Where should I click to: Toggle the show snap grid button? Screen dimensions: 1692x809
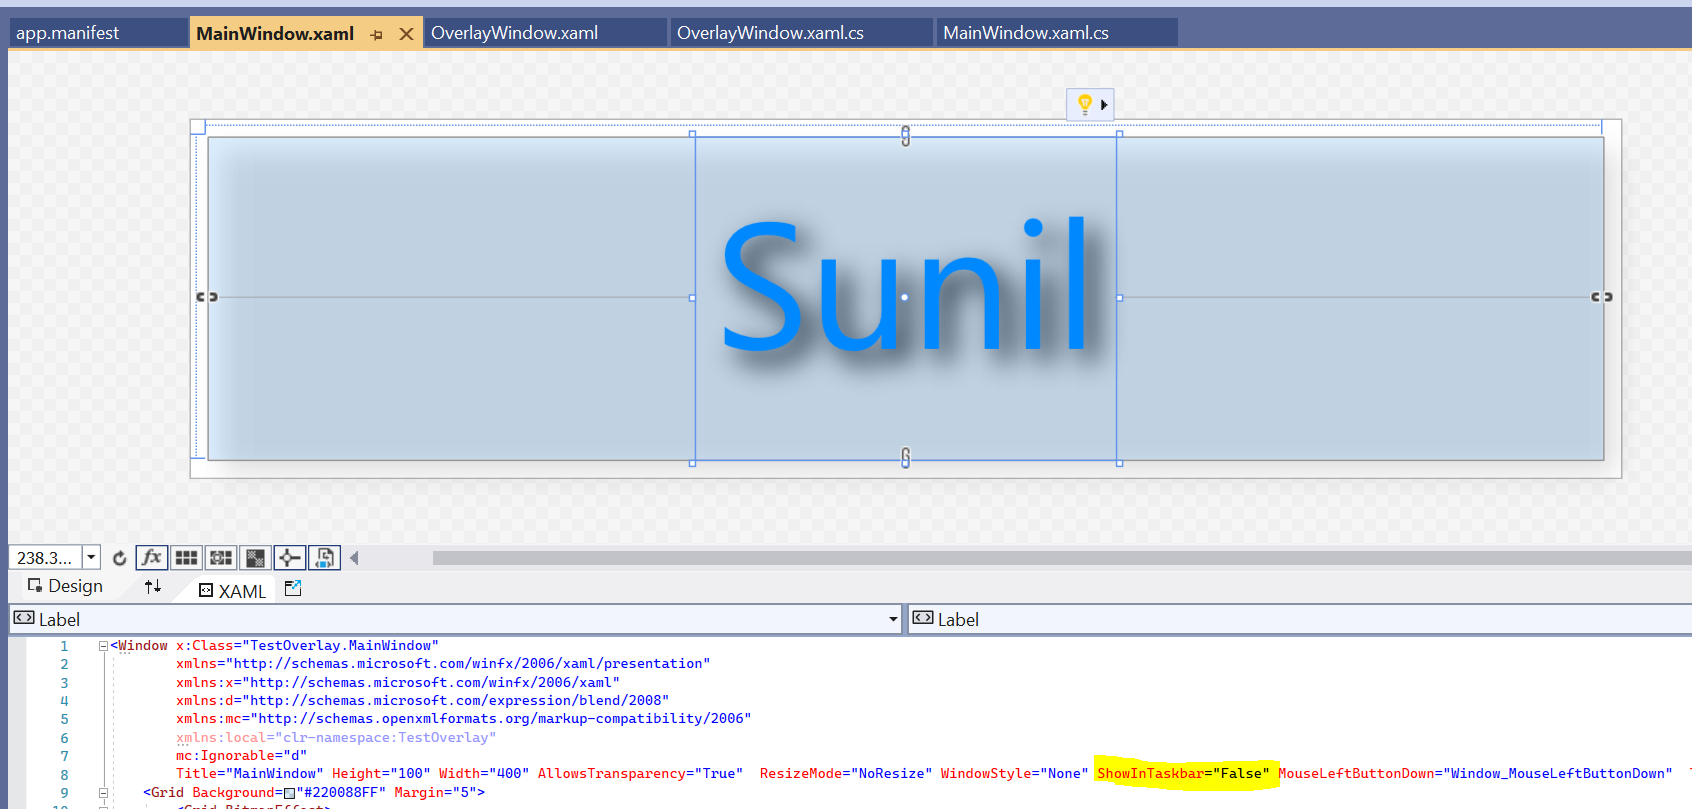(186, 557)
